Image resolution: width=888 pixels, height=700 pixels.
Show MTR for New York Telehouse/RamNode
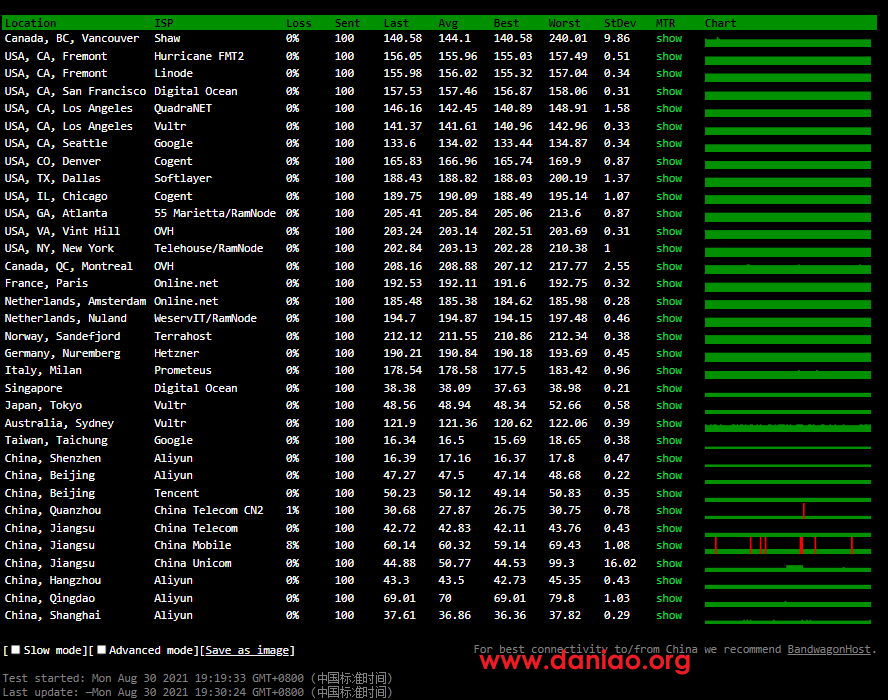[x=669, y=249]
